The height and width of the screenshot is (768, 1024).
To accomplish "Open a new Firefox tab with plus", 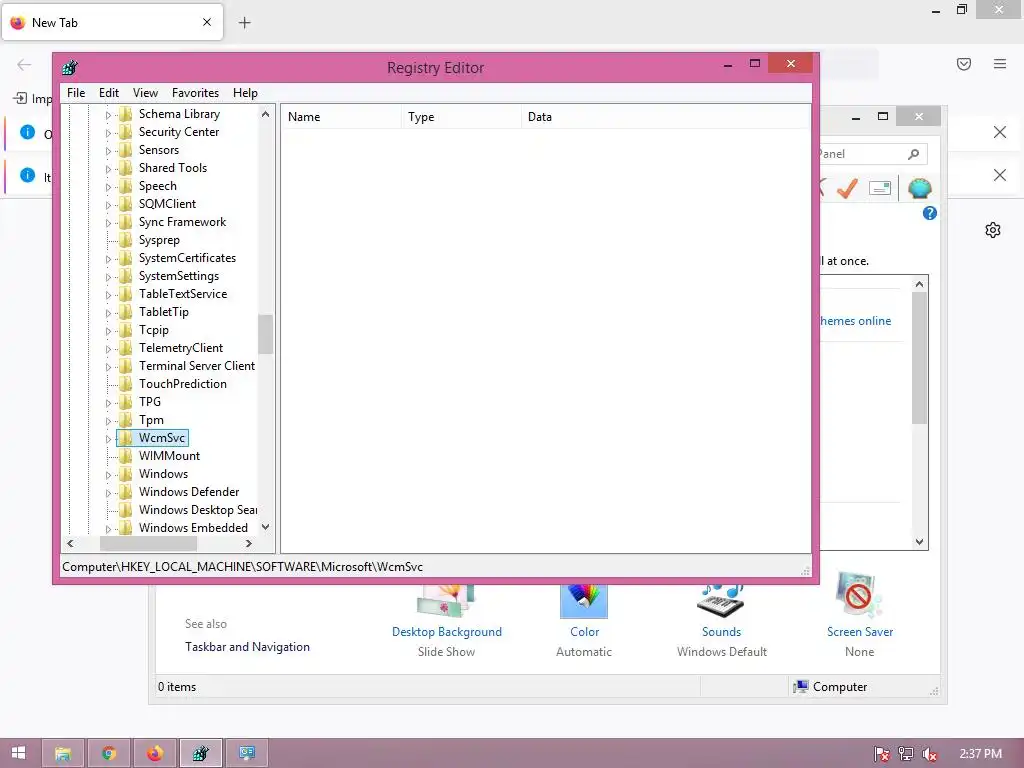I will click(x=244, y=23).
